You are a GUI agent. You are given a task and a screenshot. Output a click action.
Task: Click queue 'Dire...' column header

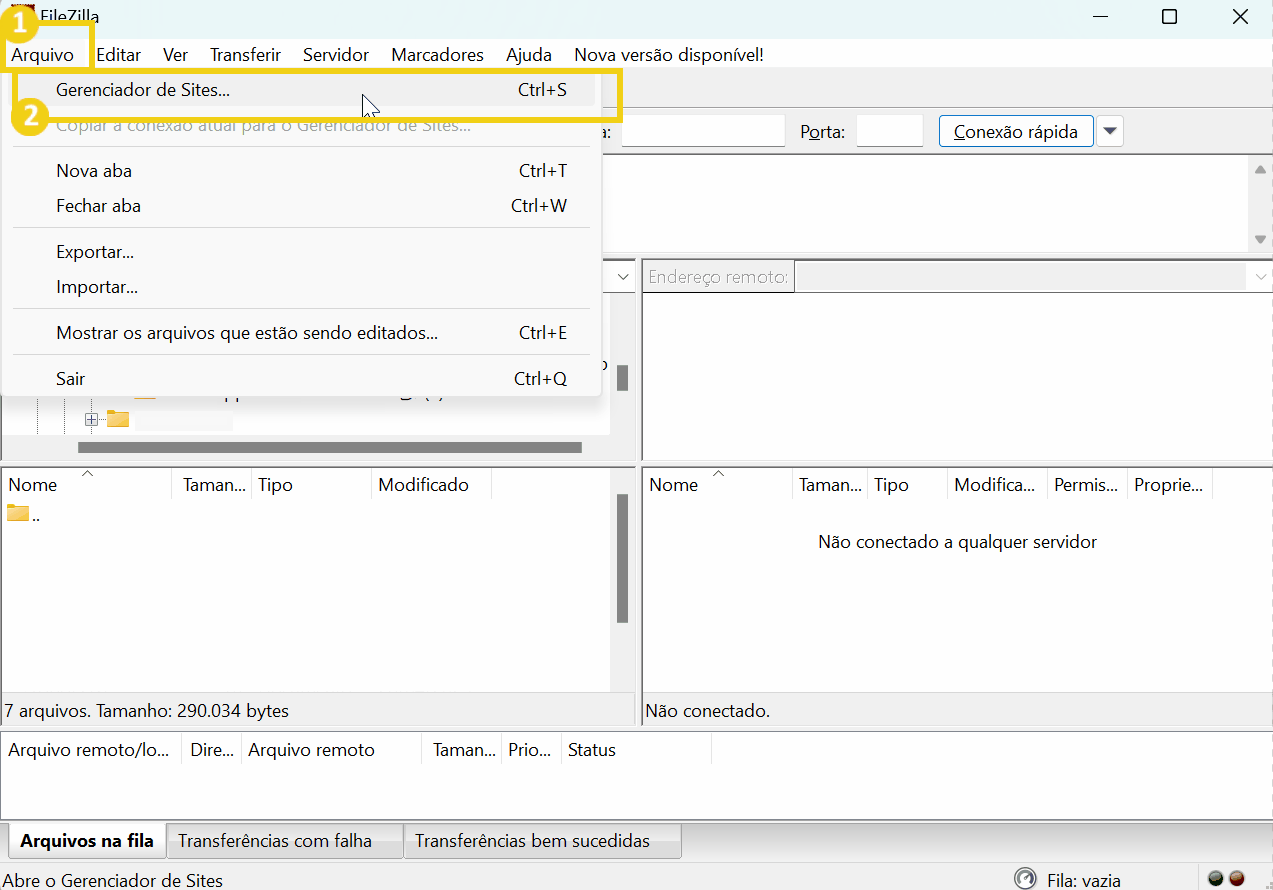tap(212, 750)
